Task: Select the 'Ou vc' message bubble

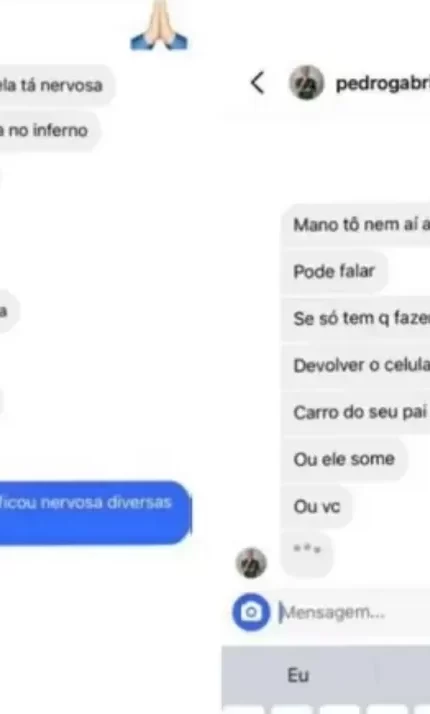Action: (317, 506)
